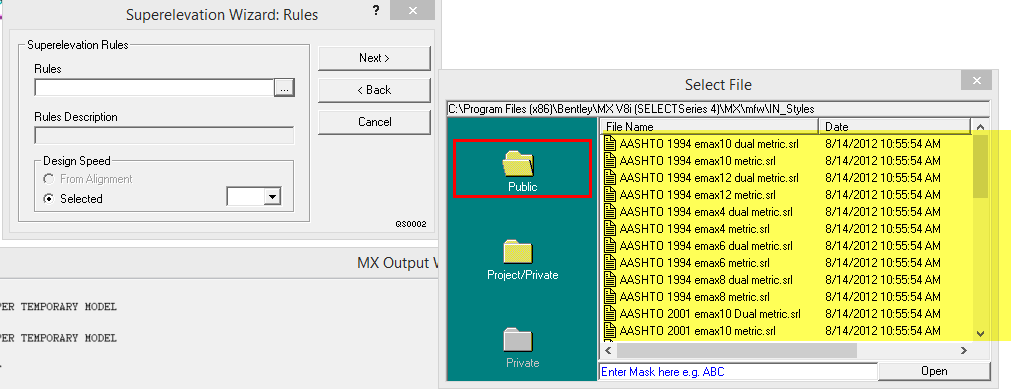Close the Superelevation Wizard dialog
1011x389 pixels.
[x=413, y=11]
